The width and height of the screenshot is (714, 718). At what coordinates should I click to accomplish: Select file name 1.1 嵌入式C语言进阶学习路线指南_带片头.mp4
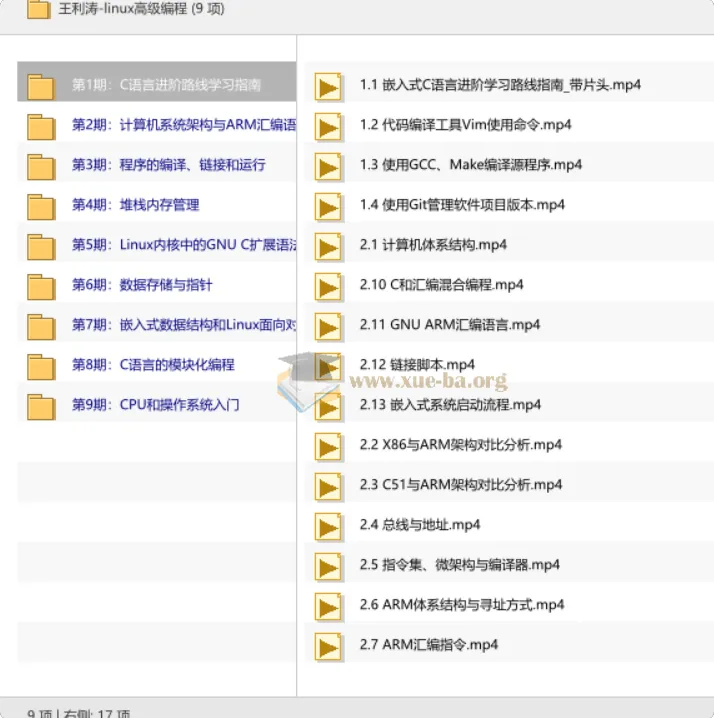coord(500,85)
